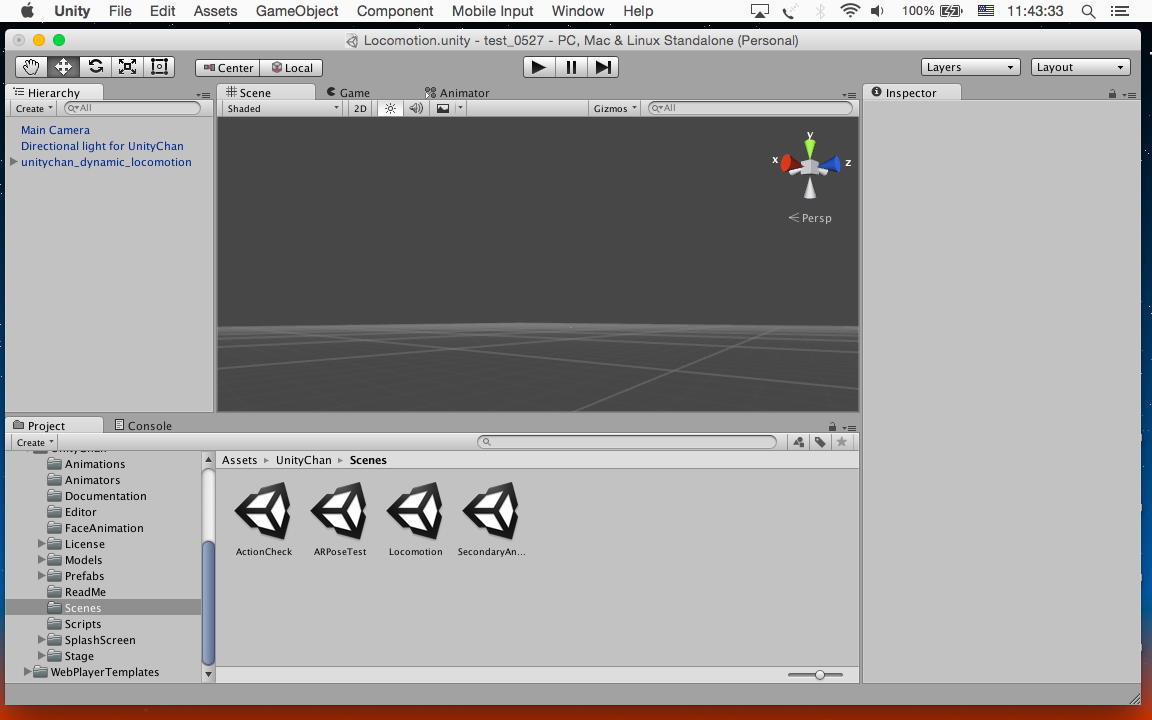Viewport: 1152px width, 720px height.
Task: Click UnityChan in the breadcrumb path
Action: tap(303, 460)
